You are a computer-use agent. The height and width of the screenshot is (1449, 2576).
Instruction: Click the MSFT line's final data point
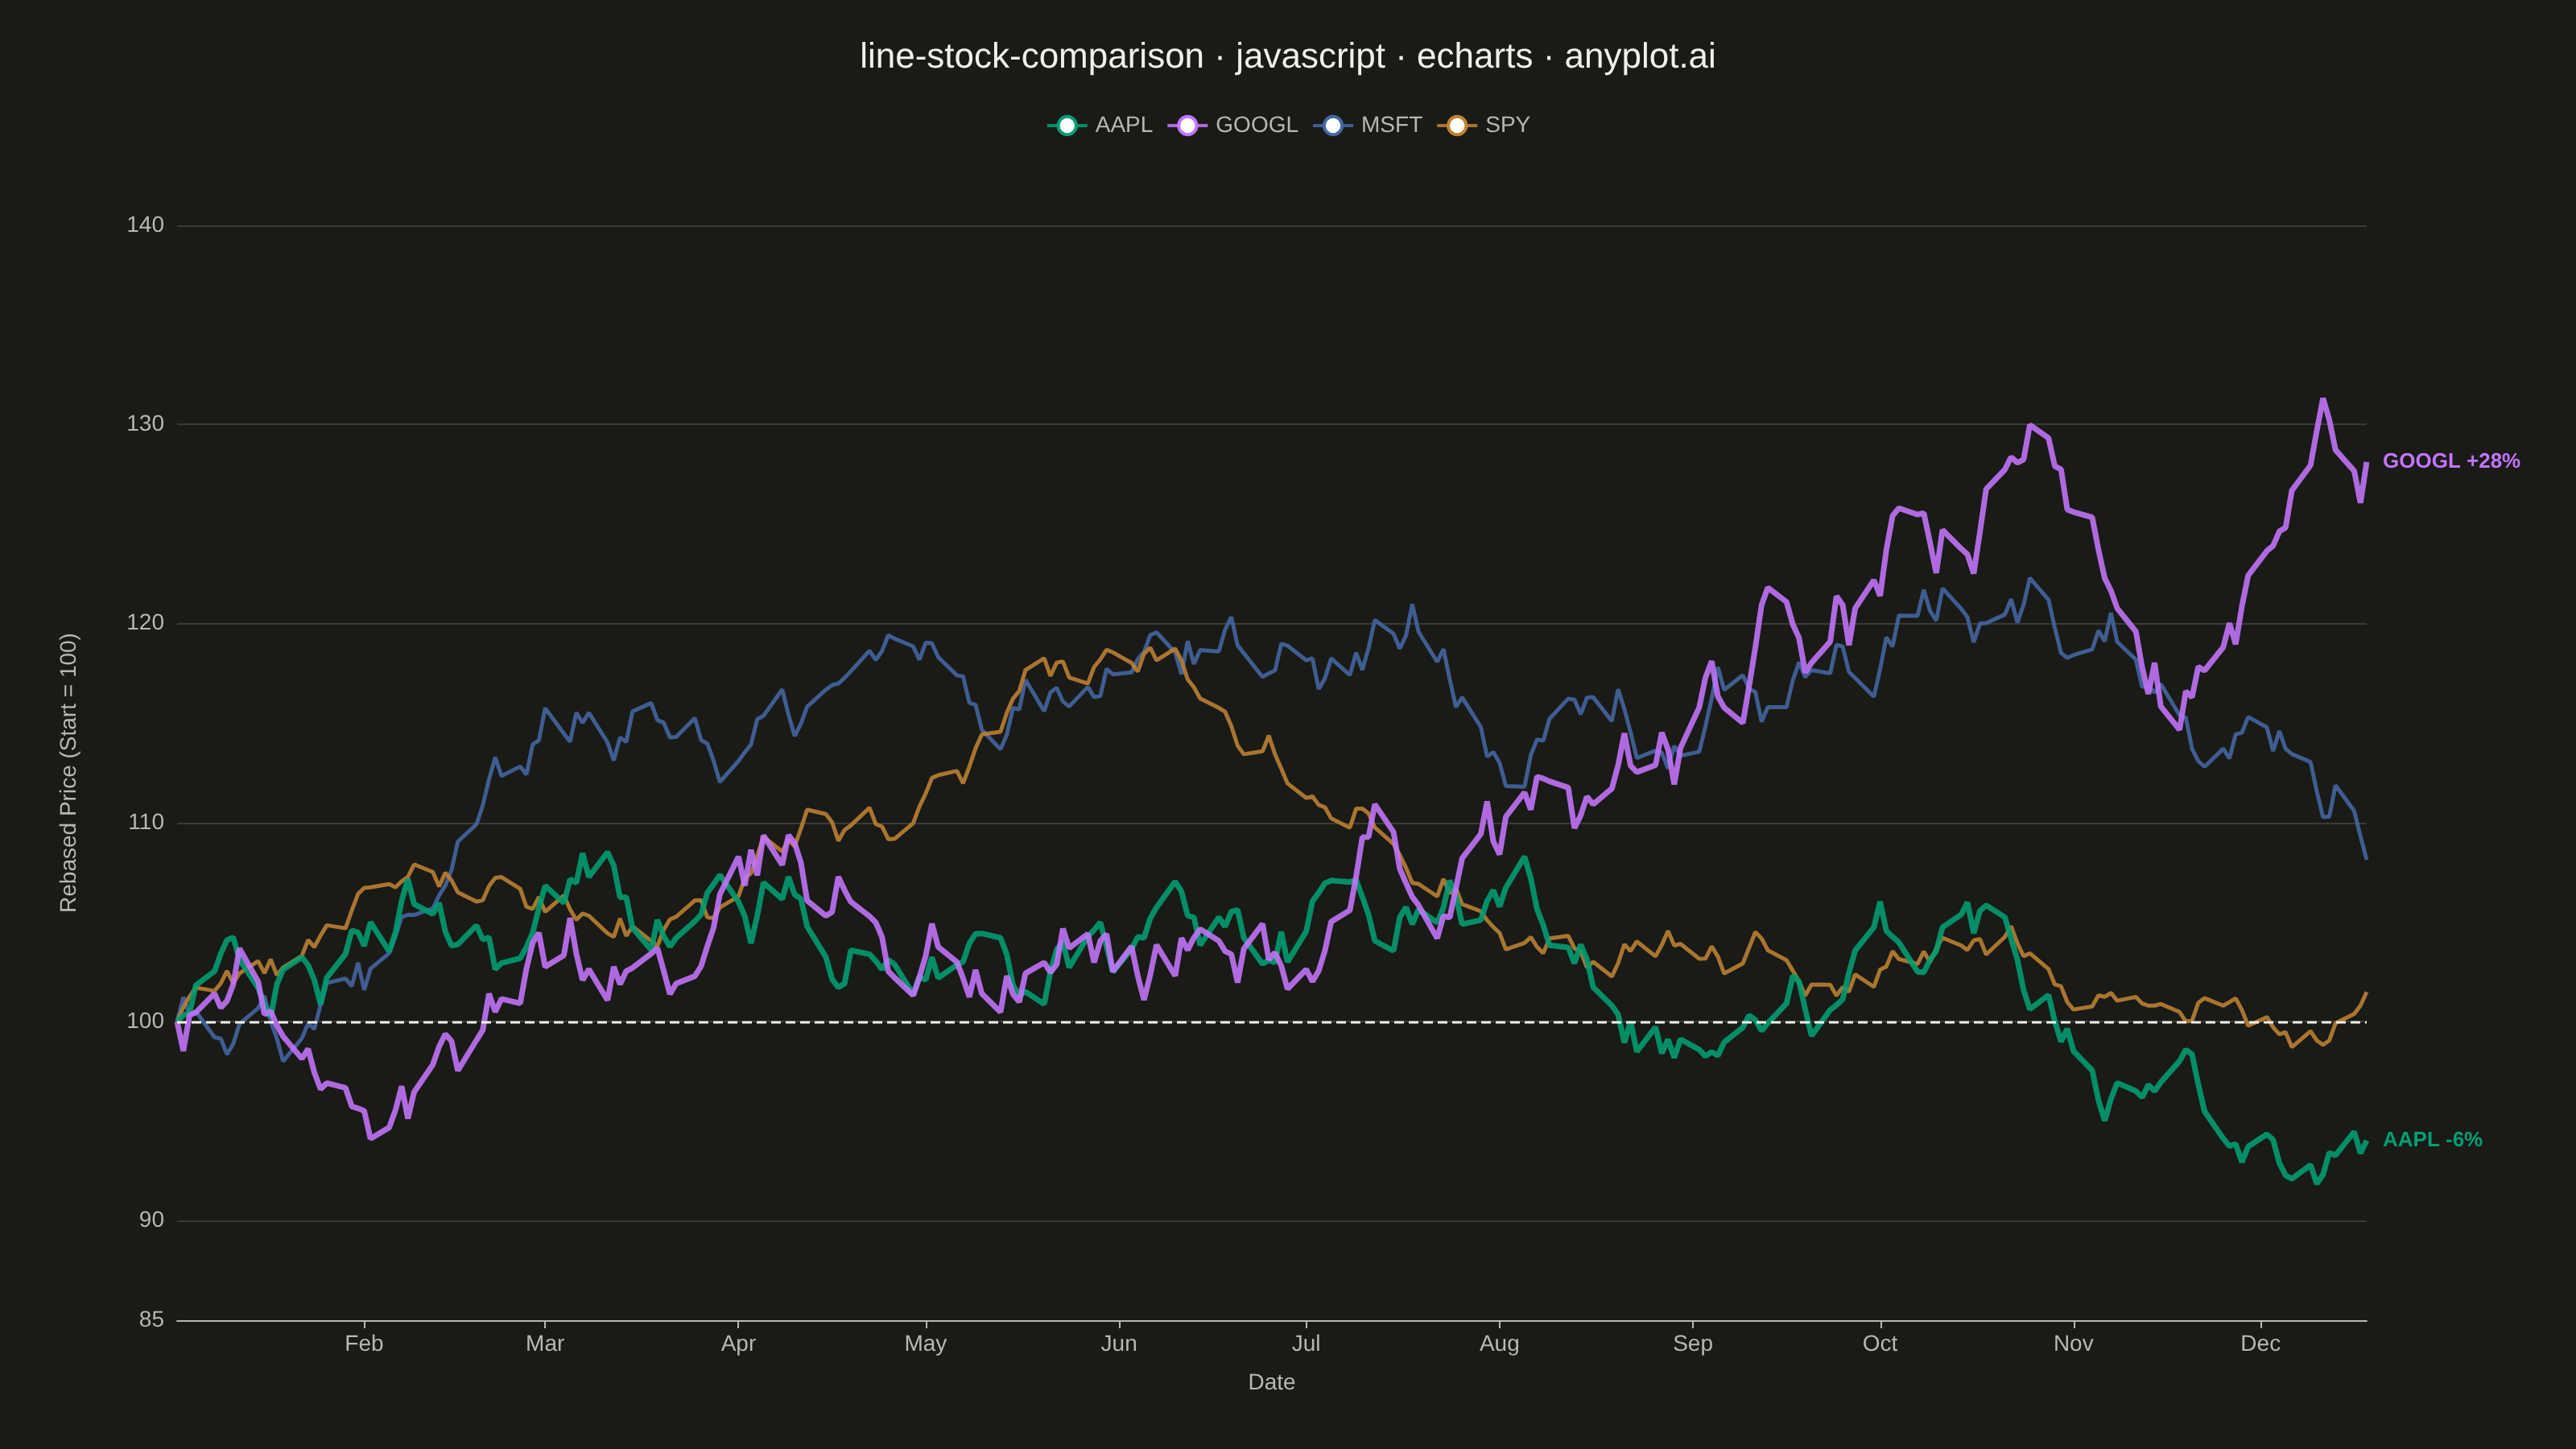[2366, 858]
